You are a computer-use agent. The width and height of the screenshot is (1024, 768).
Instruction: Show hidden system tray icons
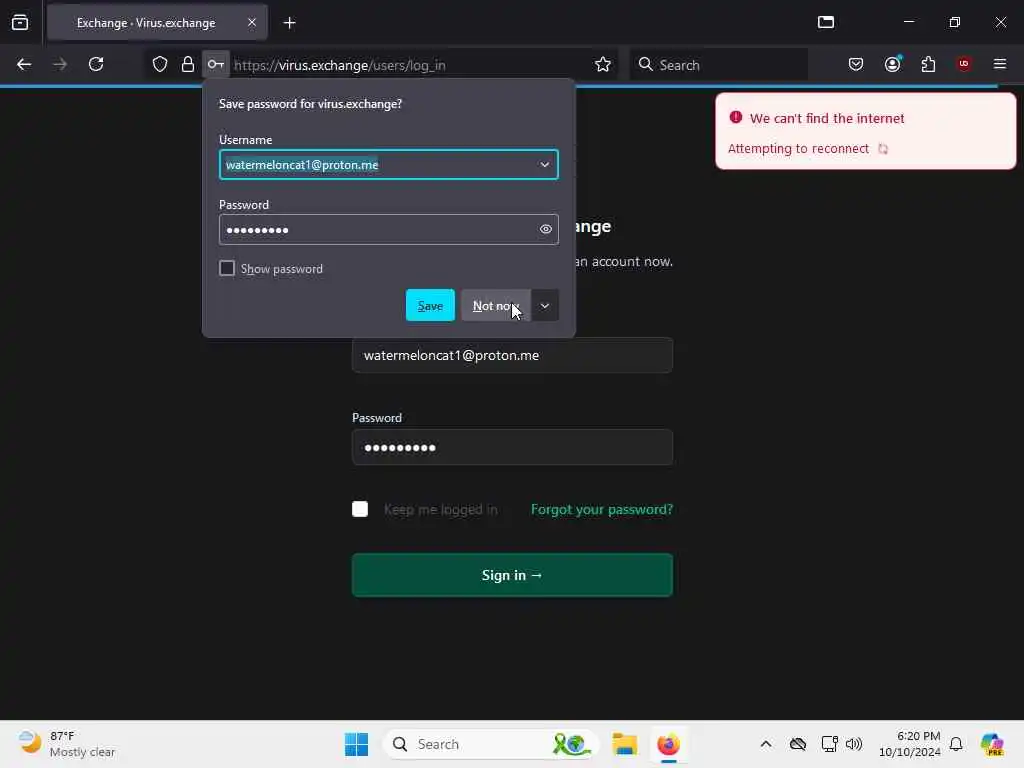click(765, 744)
